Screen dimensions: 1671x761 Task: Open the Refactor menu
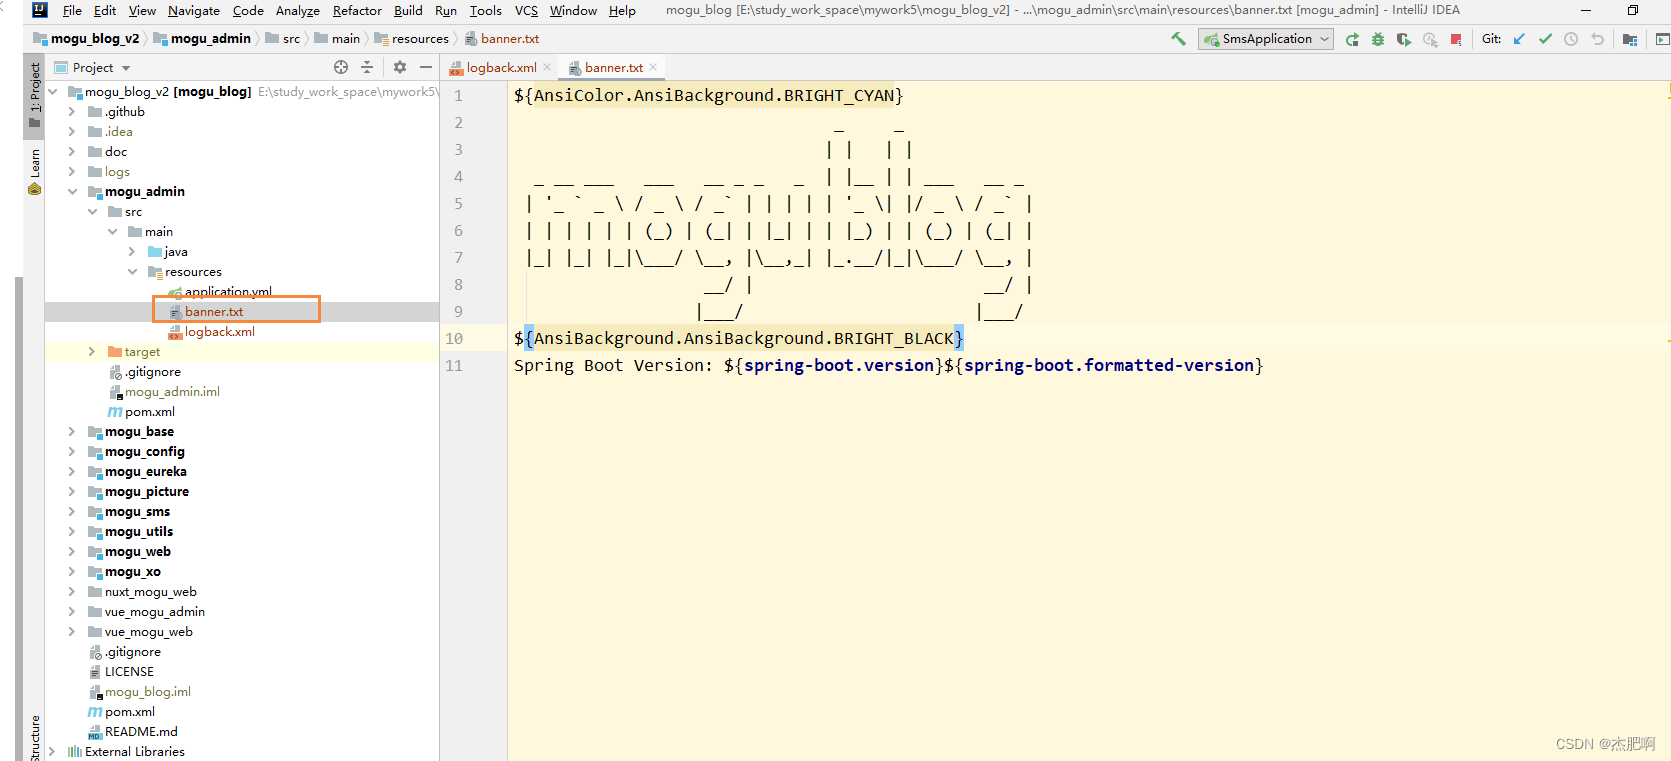coord(357,10)
